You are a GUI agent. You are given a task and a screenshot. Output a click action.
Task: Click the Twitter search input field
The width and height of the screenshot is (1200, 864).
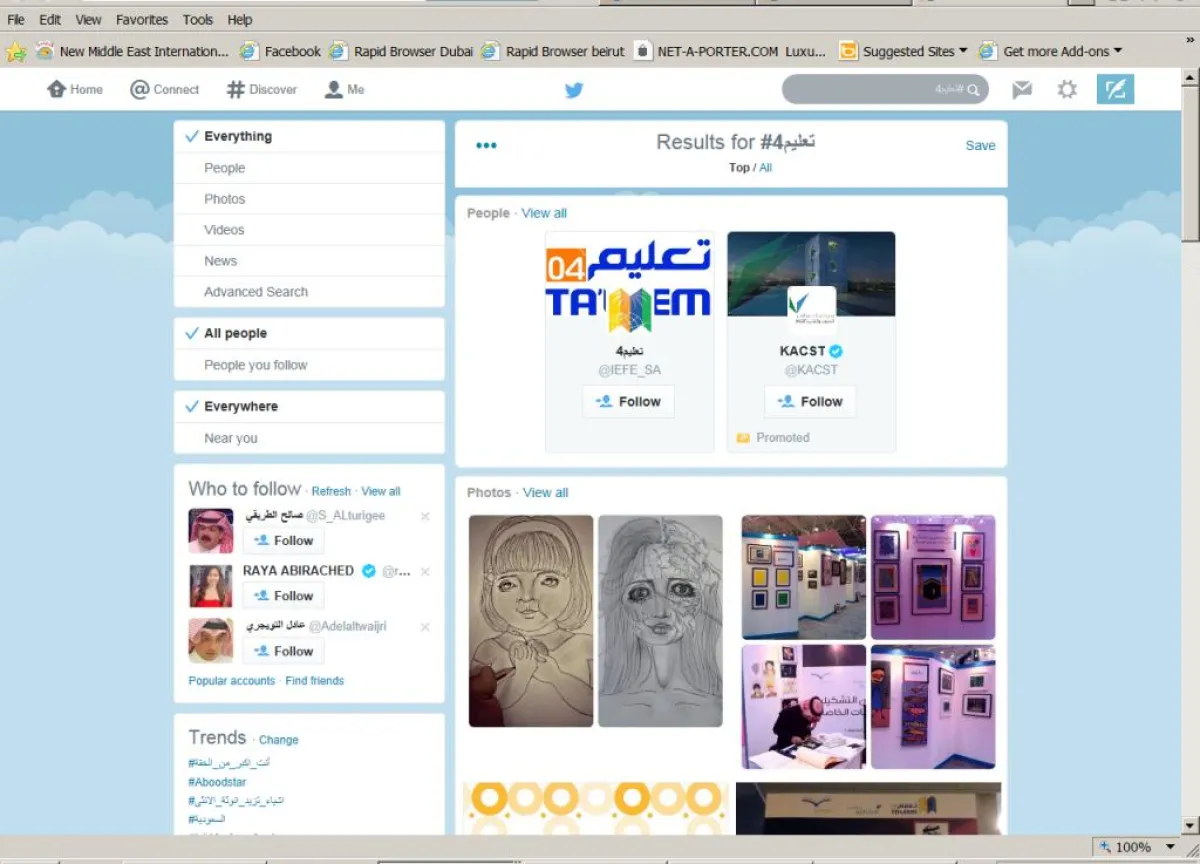click(x=875, y=89)
